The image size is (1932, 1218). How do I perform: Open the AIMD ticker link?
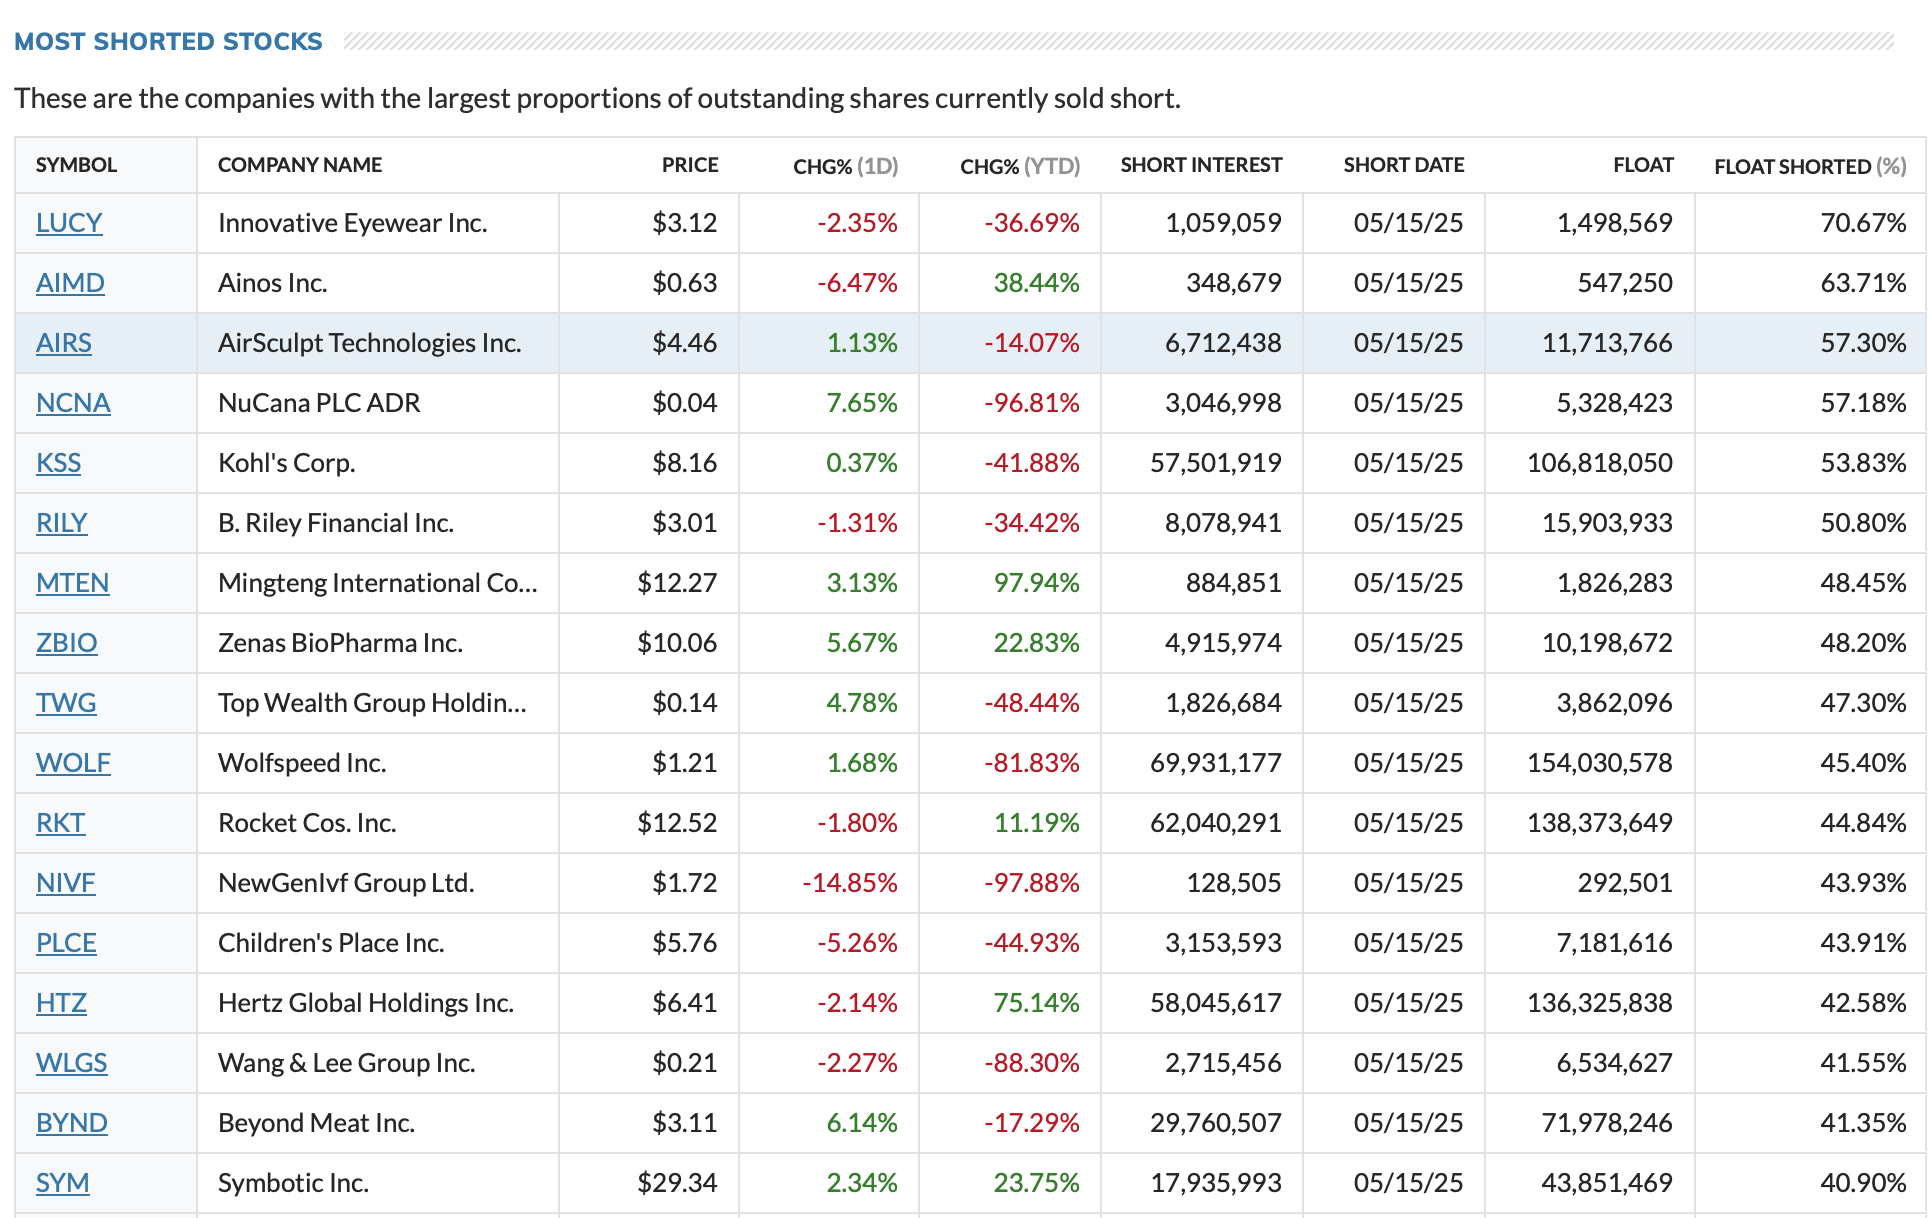70,283
